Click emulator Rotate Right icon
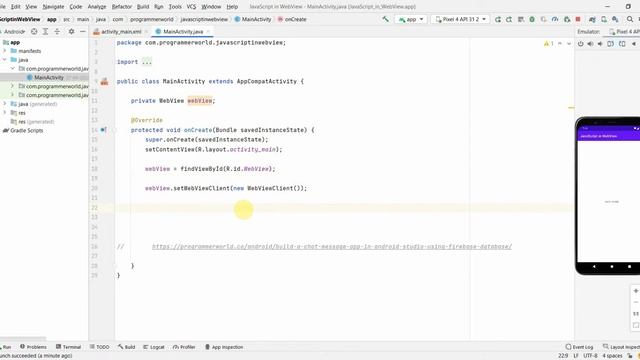The width and height of the screenshot is (640, 360). point(622,44)
